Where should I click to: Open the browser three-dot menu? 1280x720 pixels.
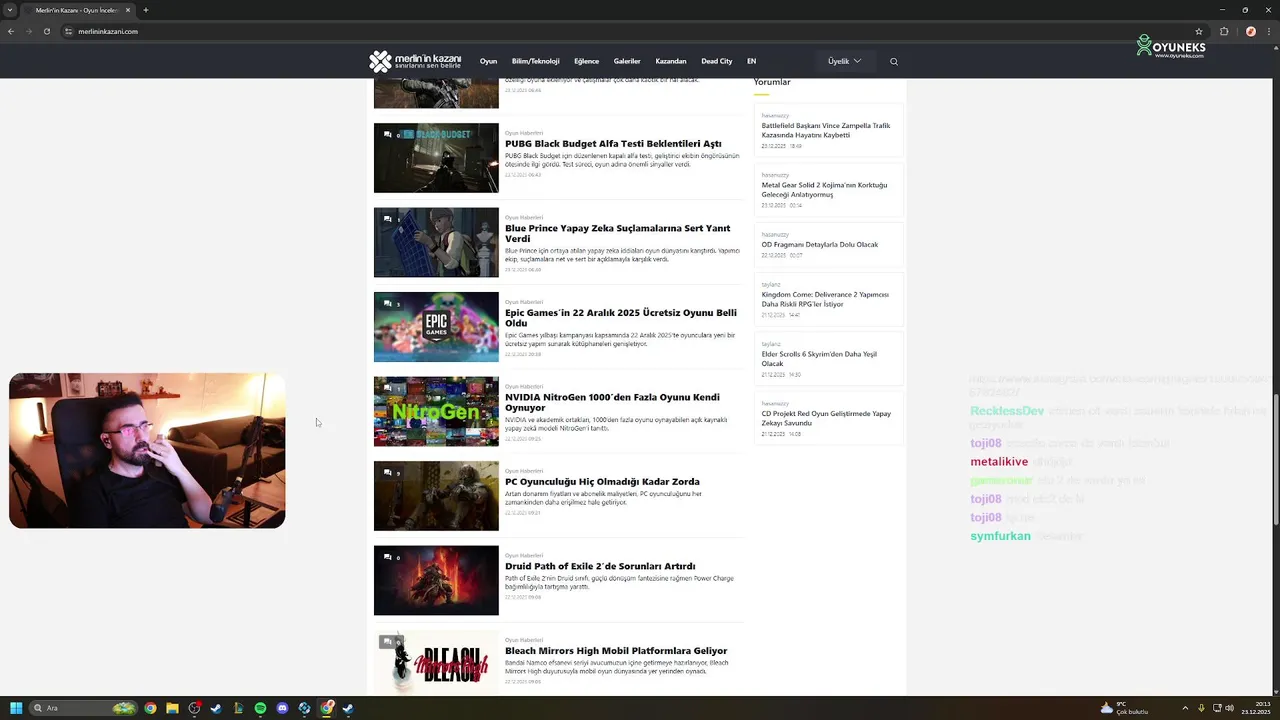pos(1268,31)
